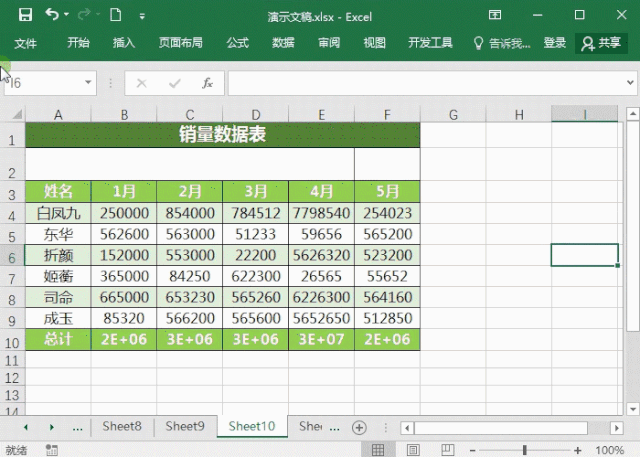The height and width of the screenshot is (457, 640).
Task: Switch to the 视图 ribbon tab
Action: click(x=375, y=42)
